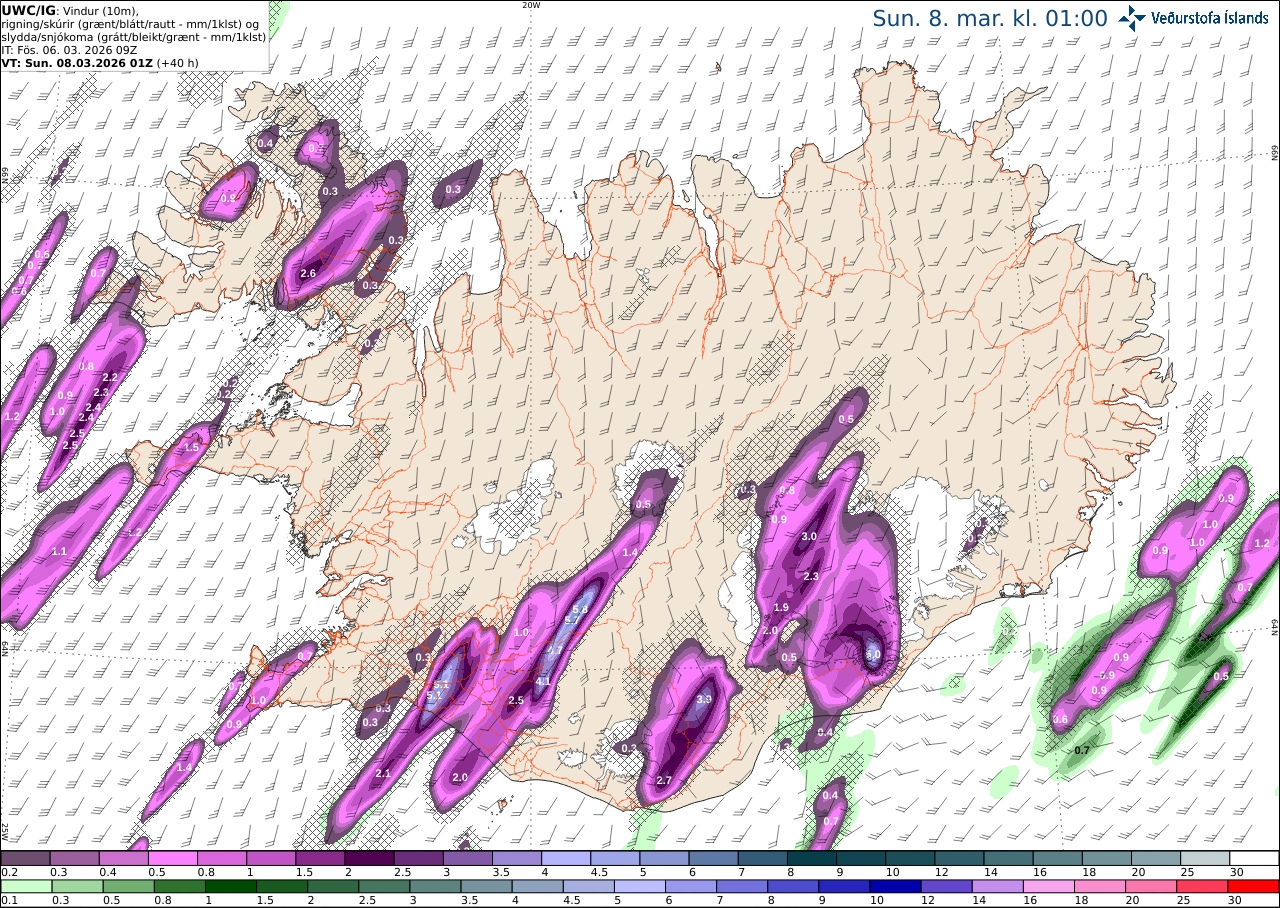1280x908 pixels.
Task: Click the '2.1' precipitation value
Action: [383, 774]
